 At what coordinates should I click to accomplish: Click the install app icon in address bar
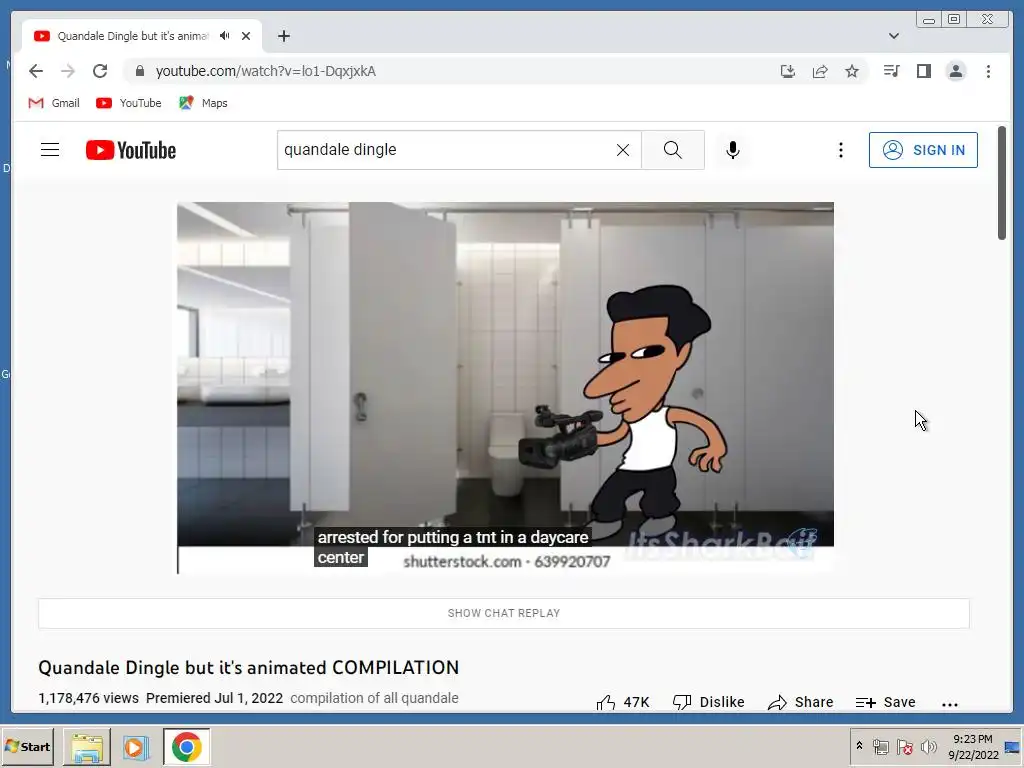coord(788,71)
